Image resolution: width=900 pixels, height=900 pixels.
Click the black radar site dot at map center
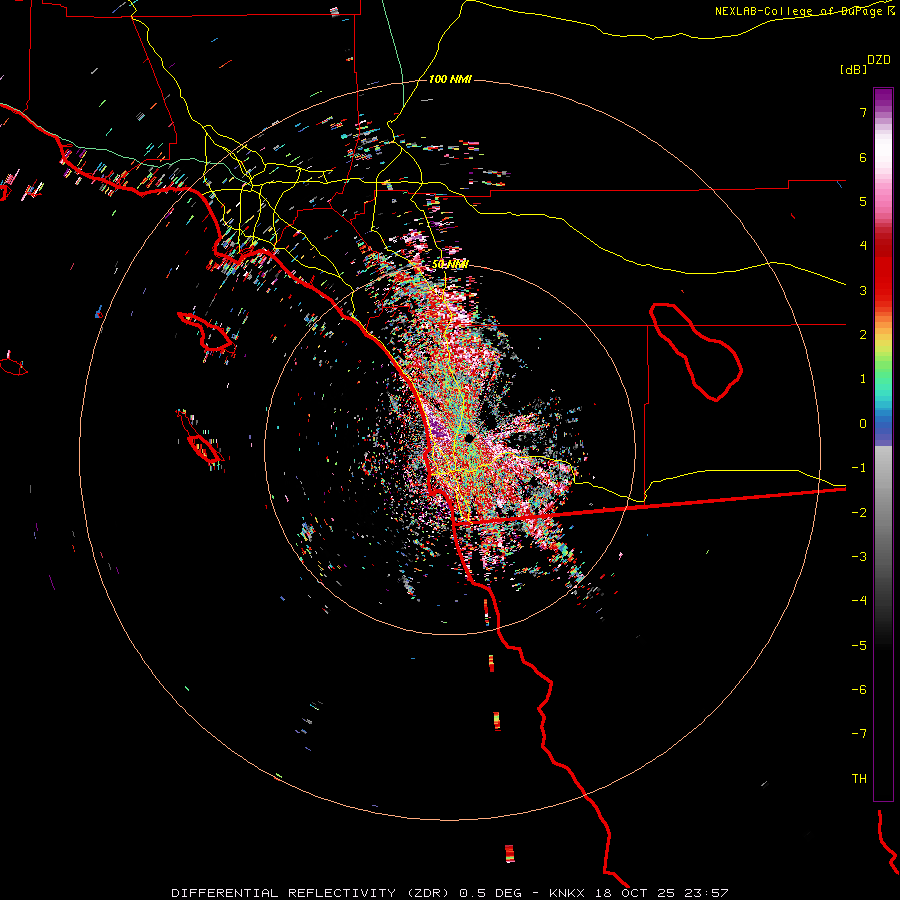[x=469, y=438]
